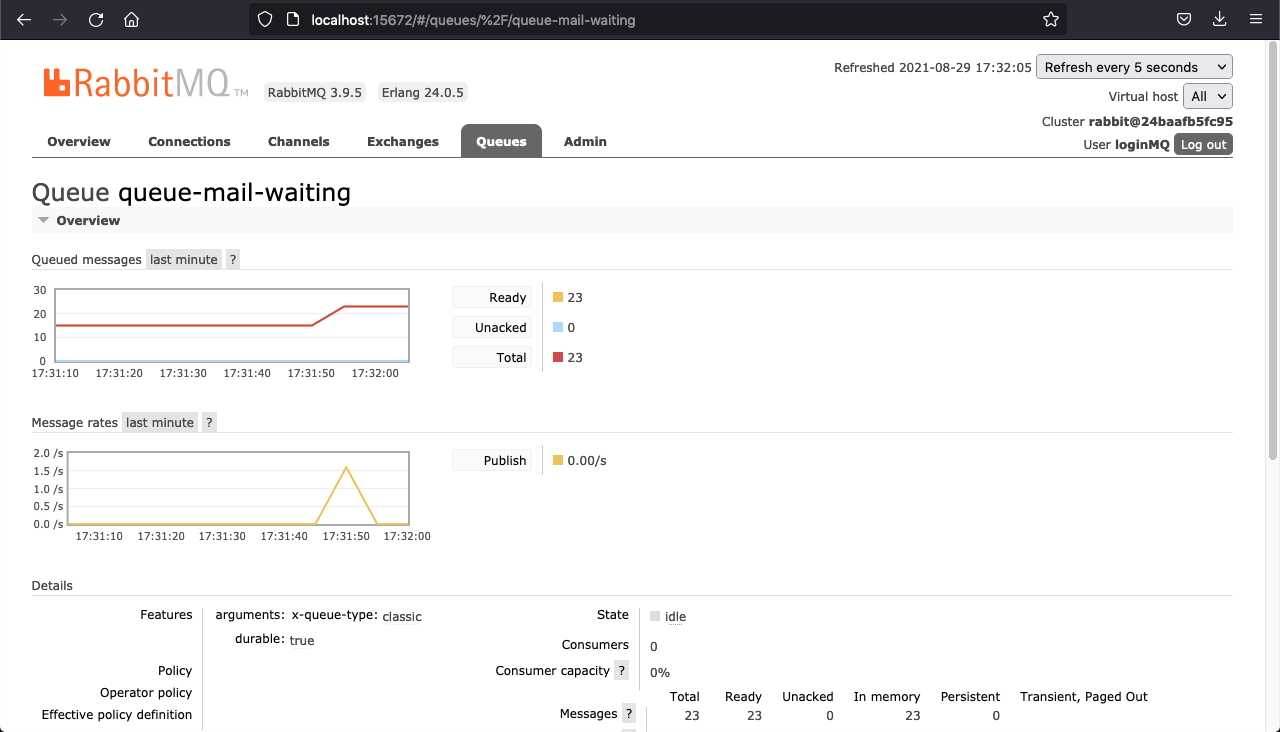This screenshot has width=1280, height=732.
Task: Click the page vertical scrollbar
Action: click(x=1273, y=250)
